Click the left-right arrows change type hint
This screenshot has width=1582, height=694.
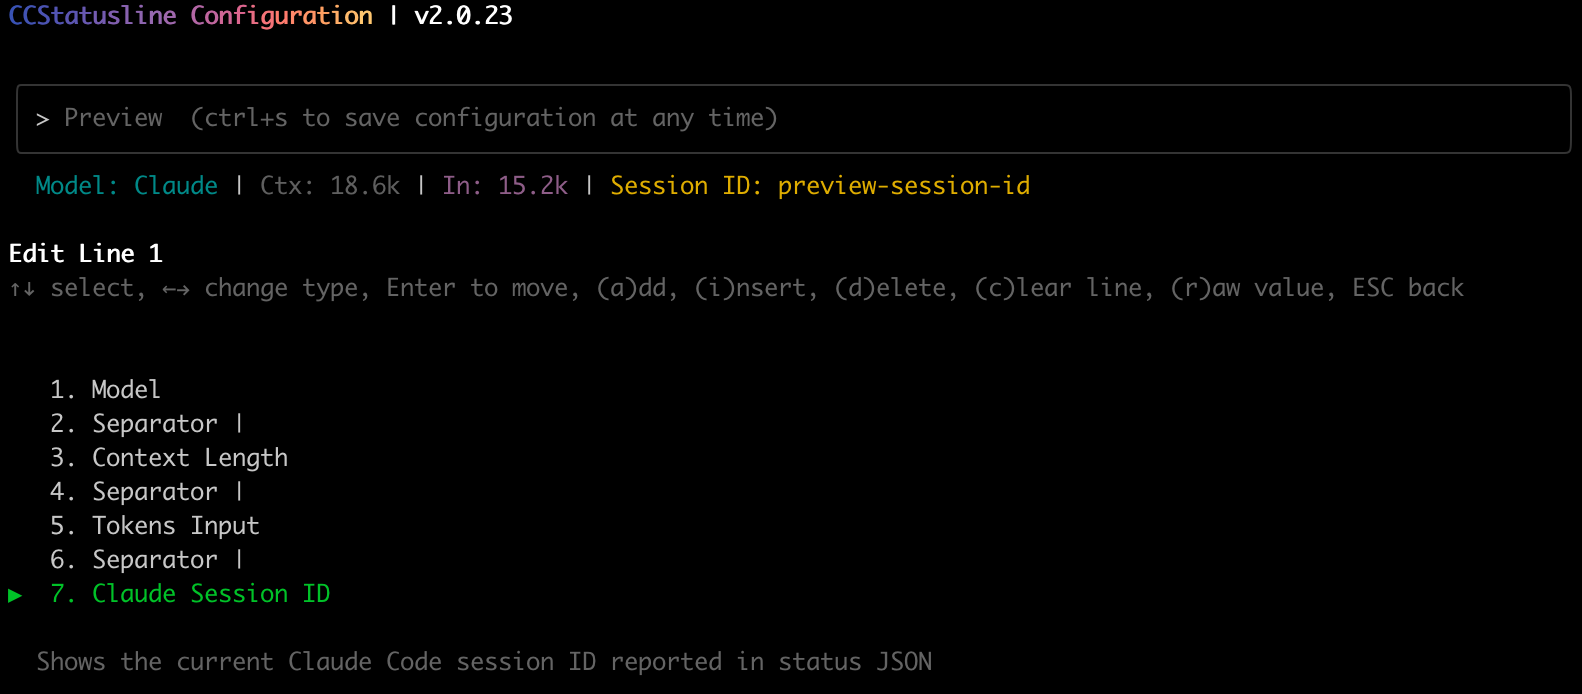point(176,289)
